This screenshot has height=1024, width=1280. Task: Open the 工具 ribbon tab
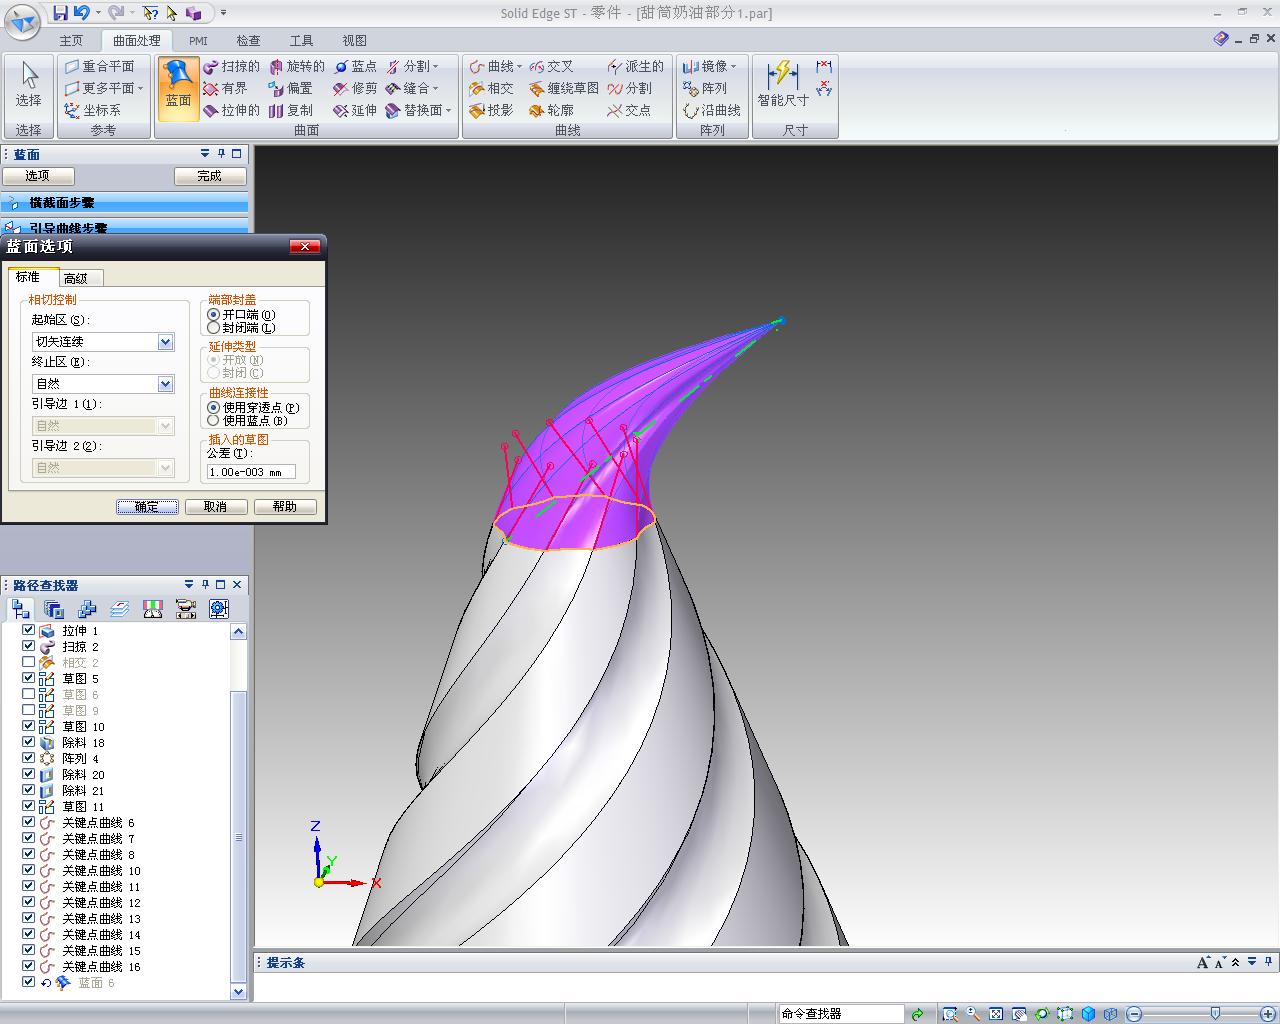[x=301, y=41]
